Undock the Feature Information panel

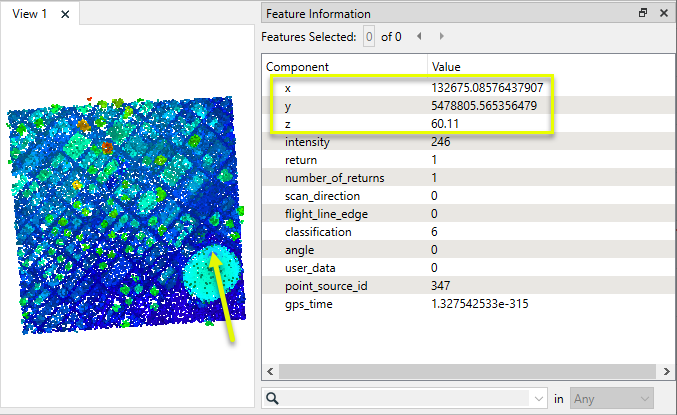point(643,14)
